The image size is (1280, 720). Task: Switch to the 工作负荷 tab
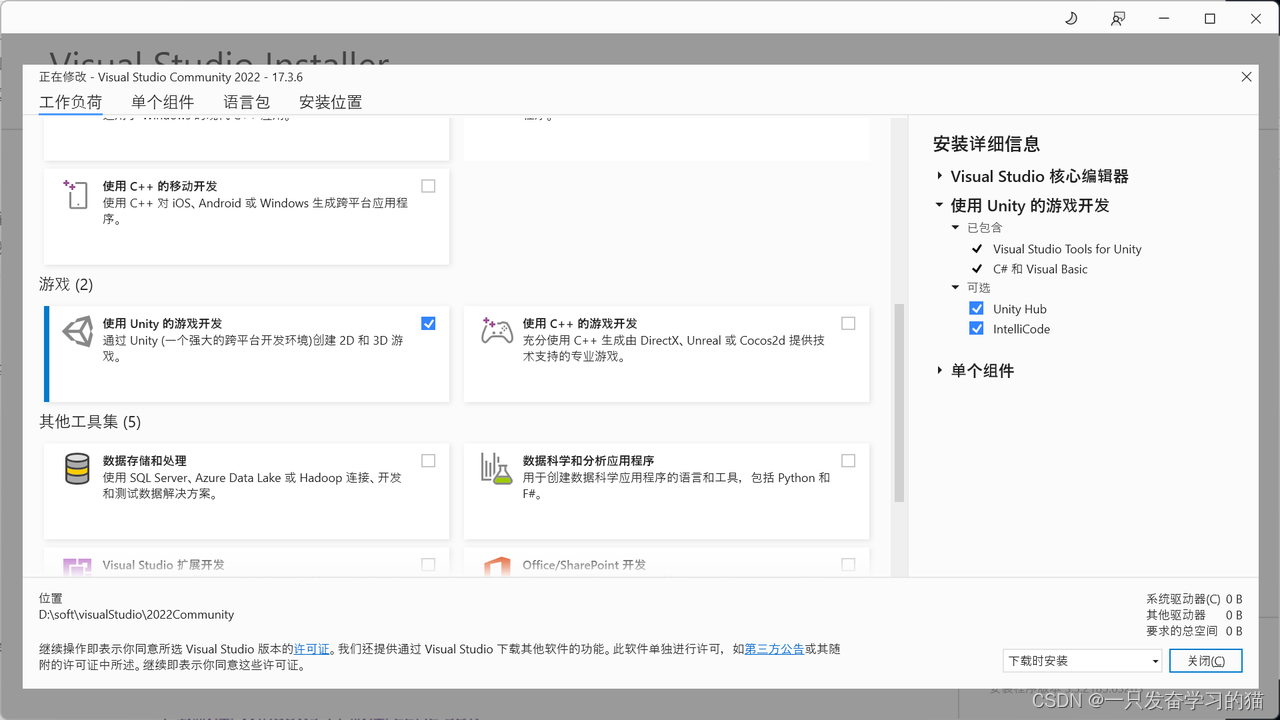[x=71, y=102]
